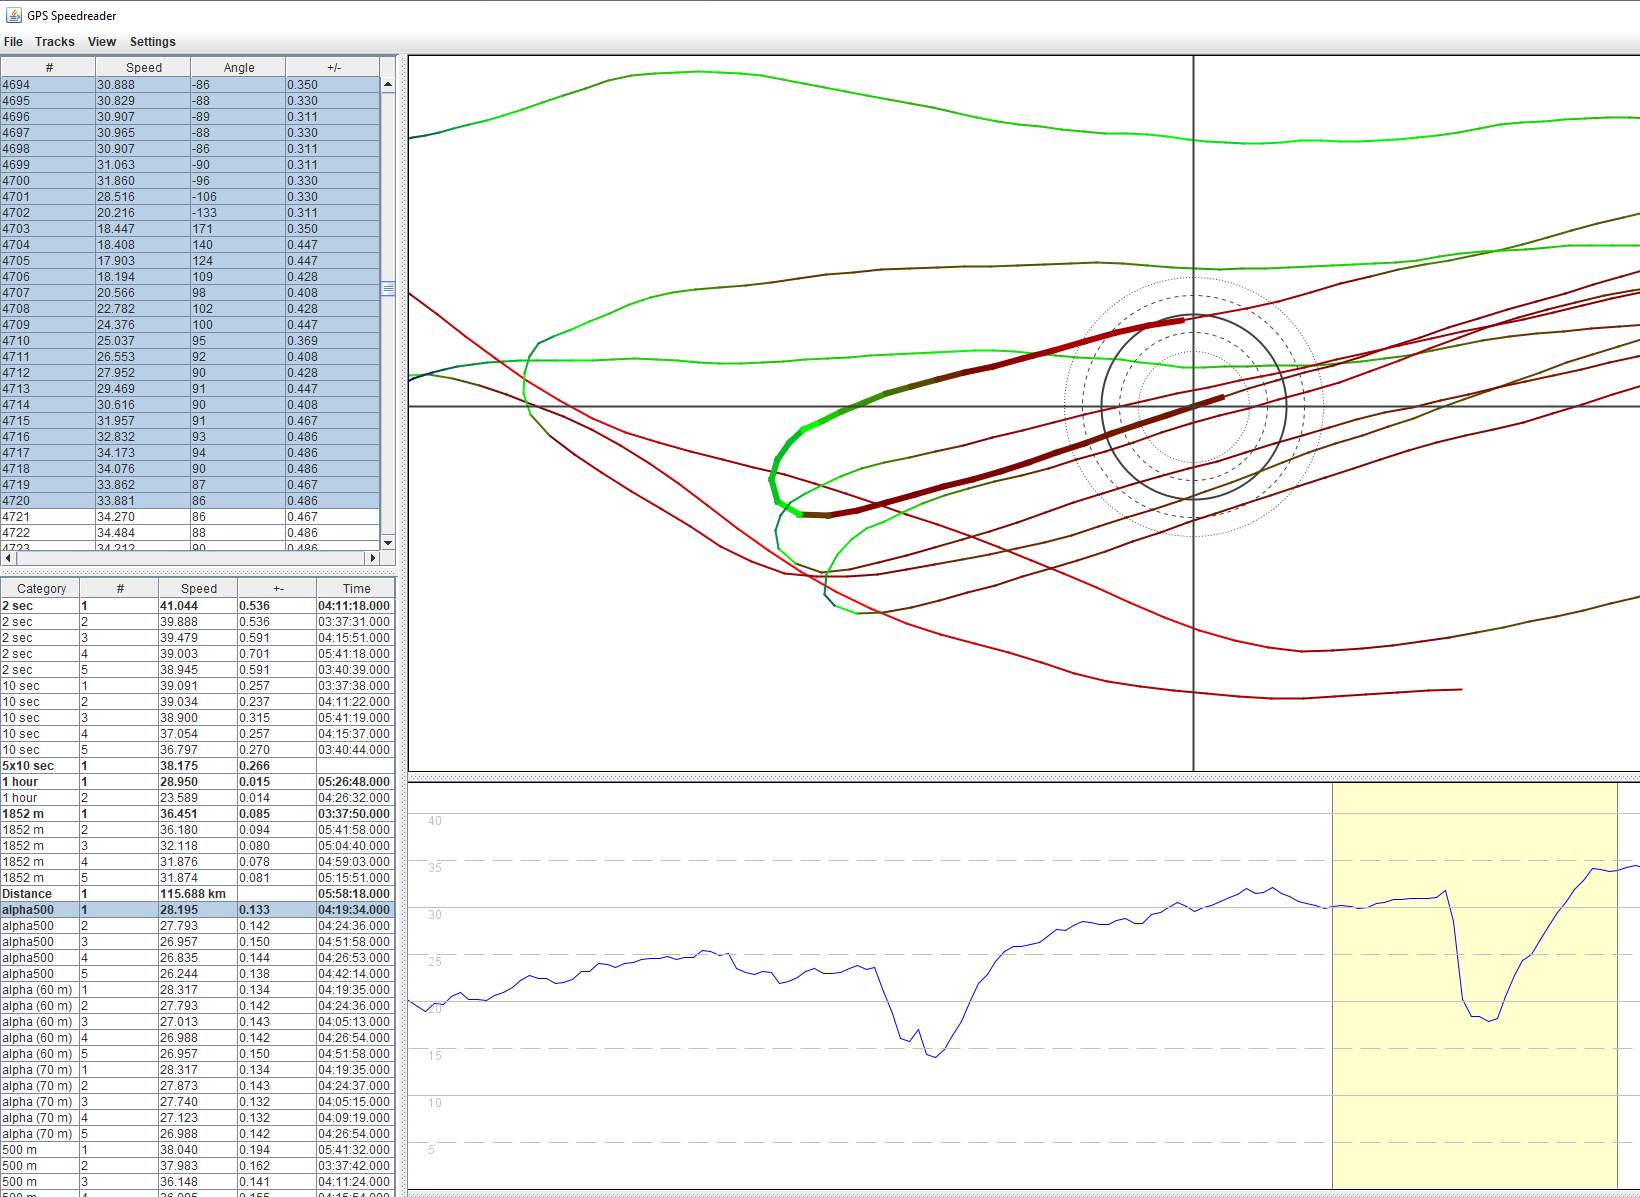Click the vertical scrollbar thumb of the points table

[388, 289]
